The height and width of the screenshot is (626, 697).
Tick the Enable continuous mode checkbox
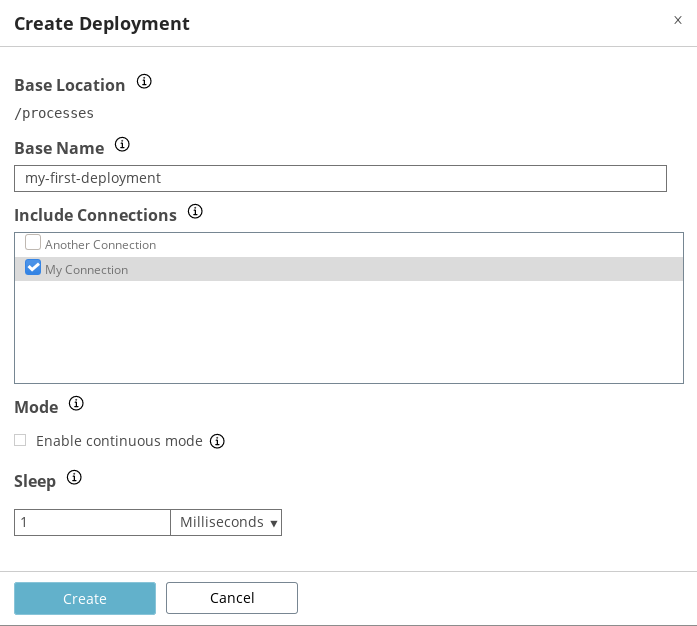(x=20, y=440)
